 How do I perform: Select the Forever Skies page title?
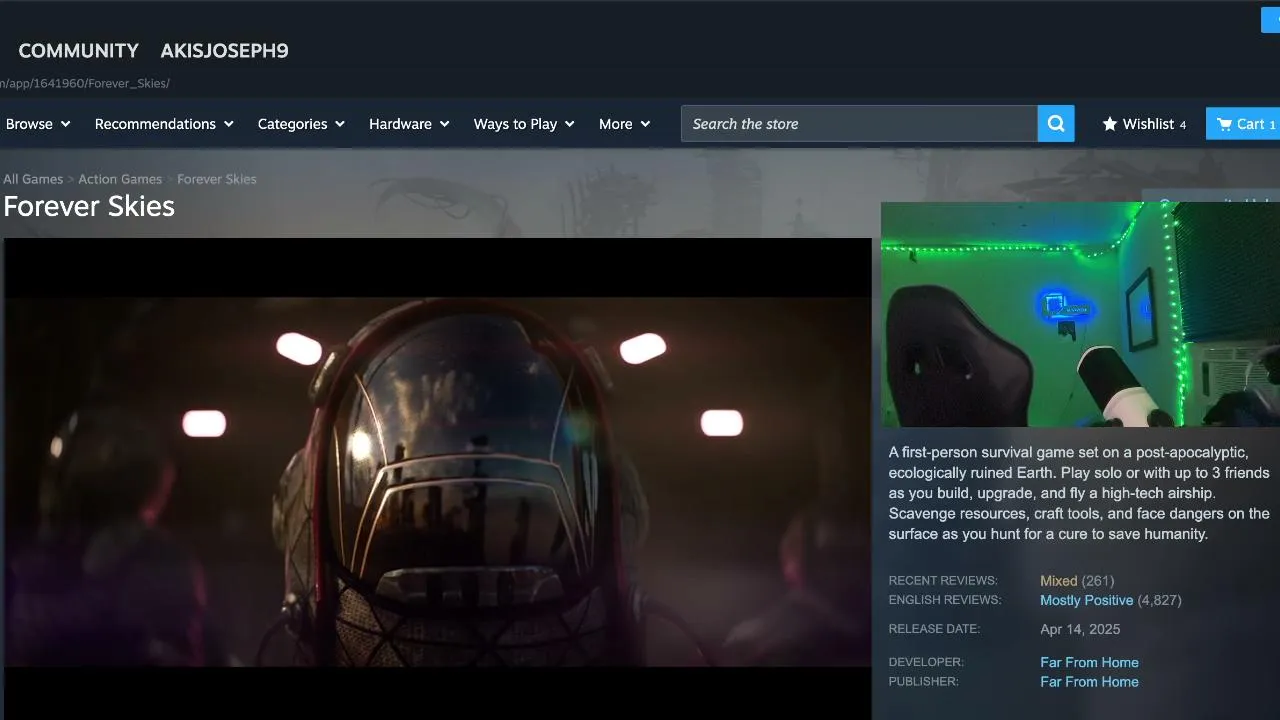(x=89, y=206)
